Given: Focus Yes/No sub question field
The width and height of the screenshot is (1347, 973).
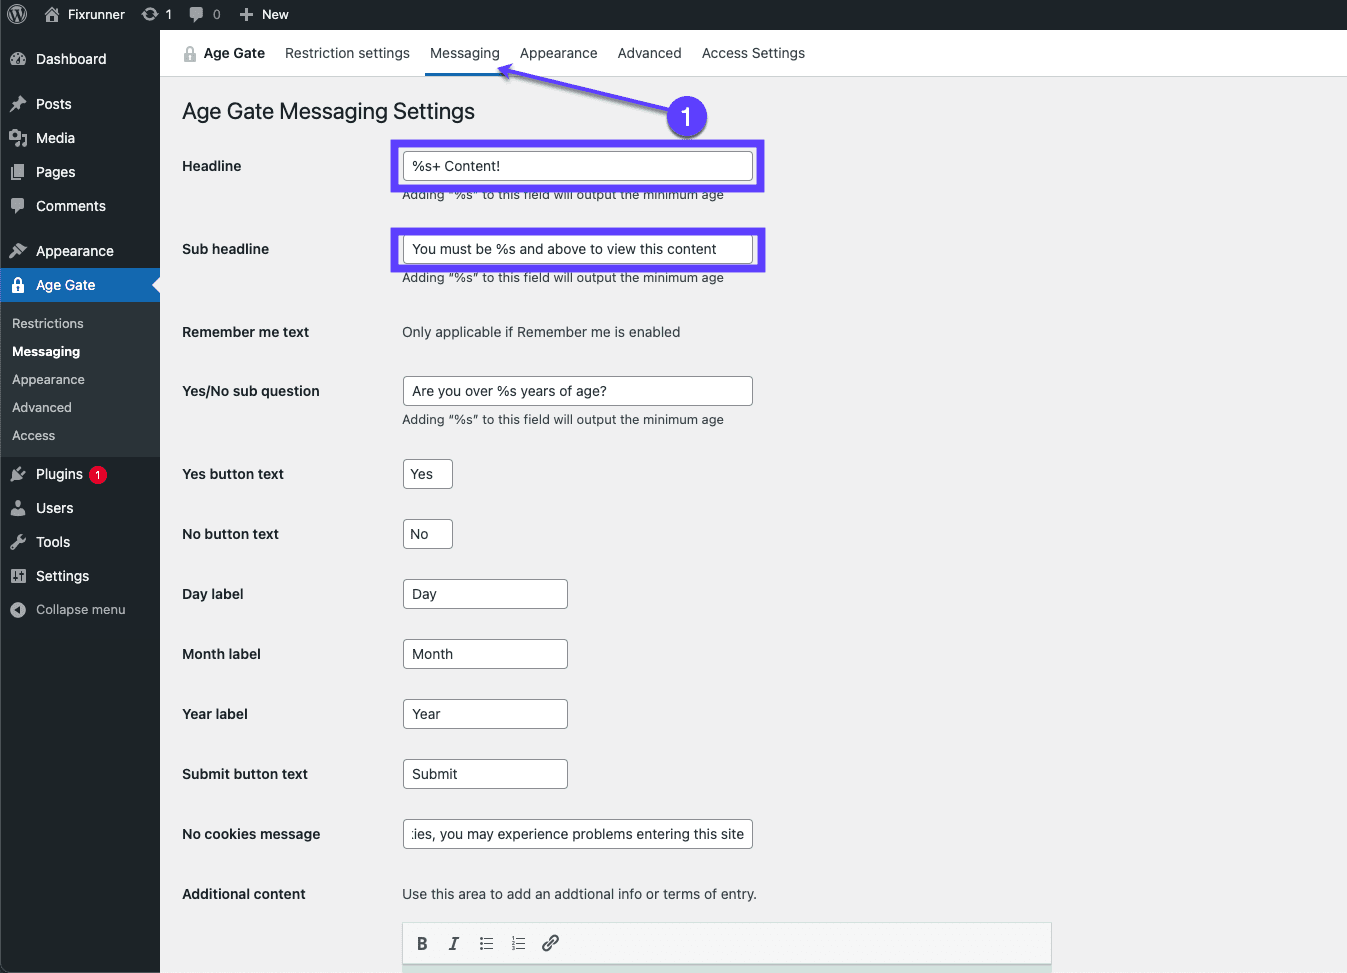Looking at the screenshot, I should (577, 391).
